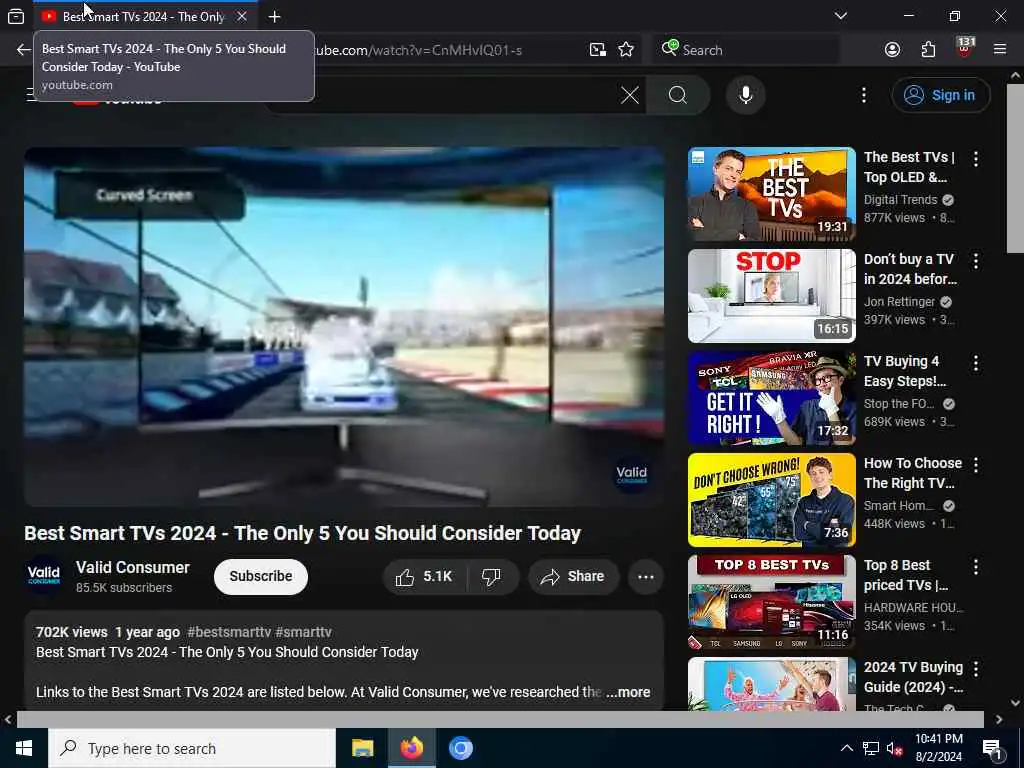
Task: Click the picture-in-picture icon in address bar
Action: click(x=598, y=50)
